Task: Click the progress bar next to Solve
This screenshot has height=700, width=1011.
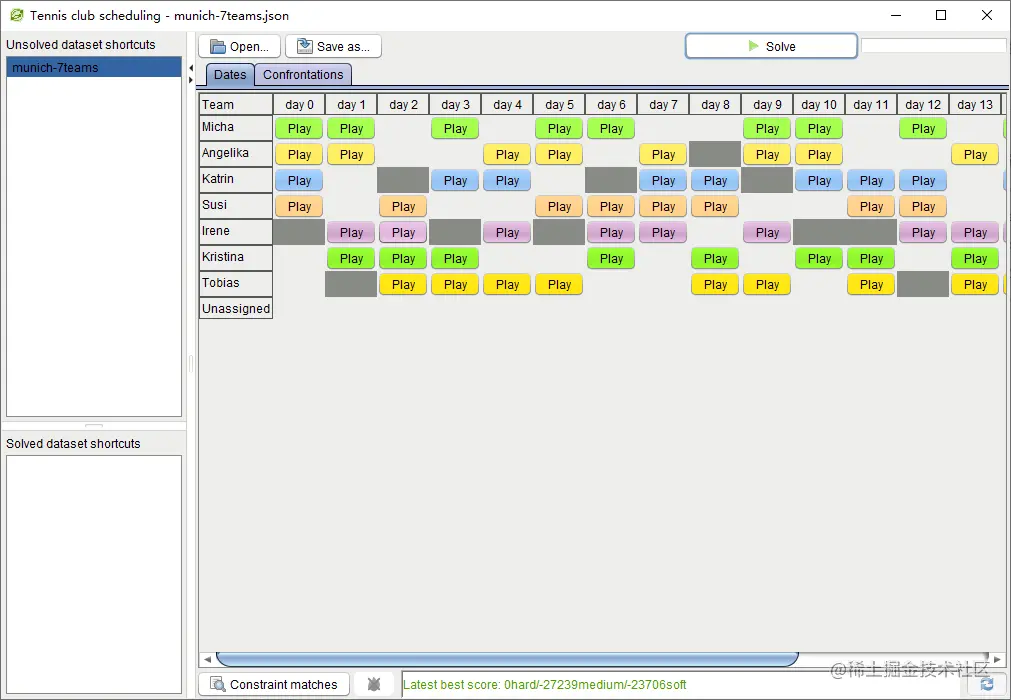Action: 933,46
